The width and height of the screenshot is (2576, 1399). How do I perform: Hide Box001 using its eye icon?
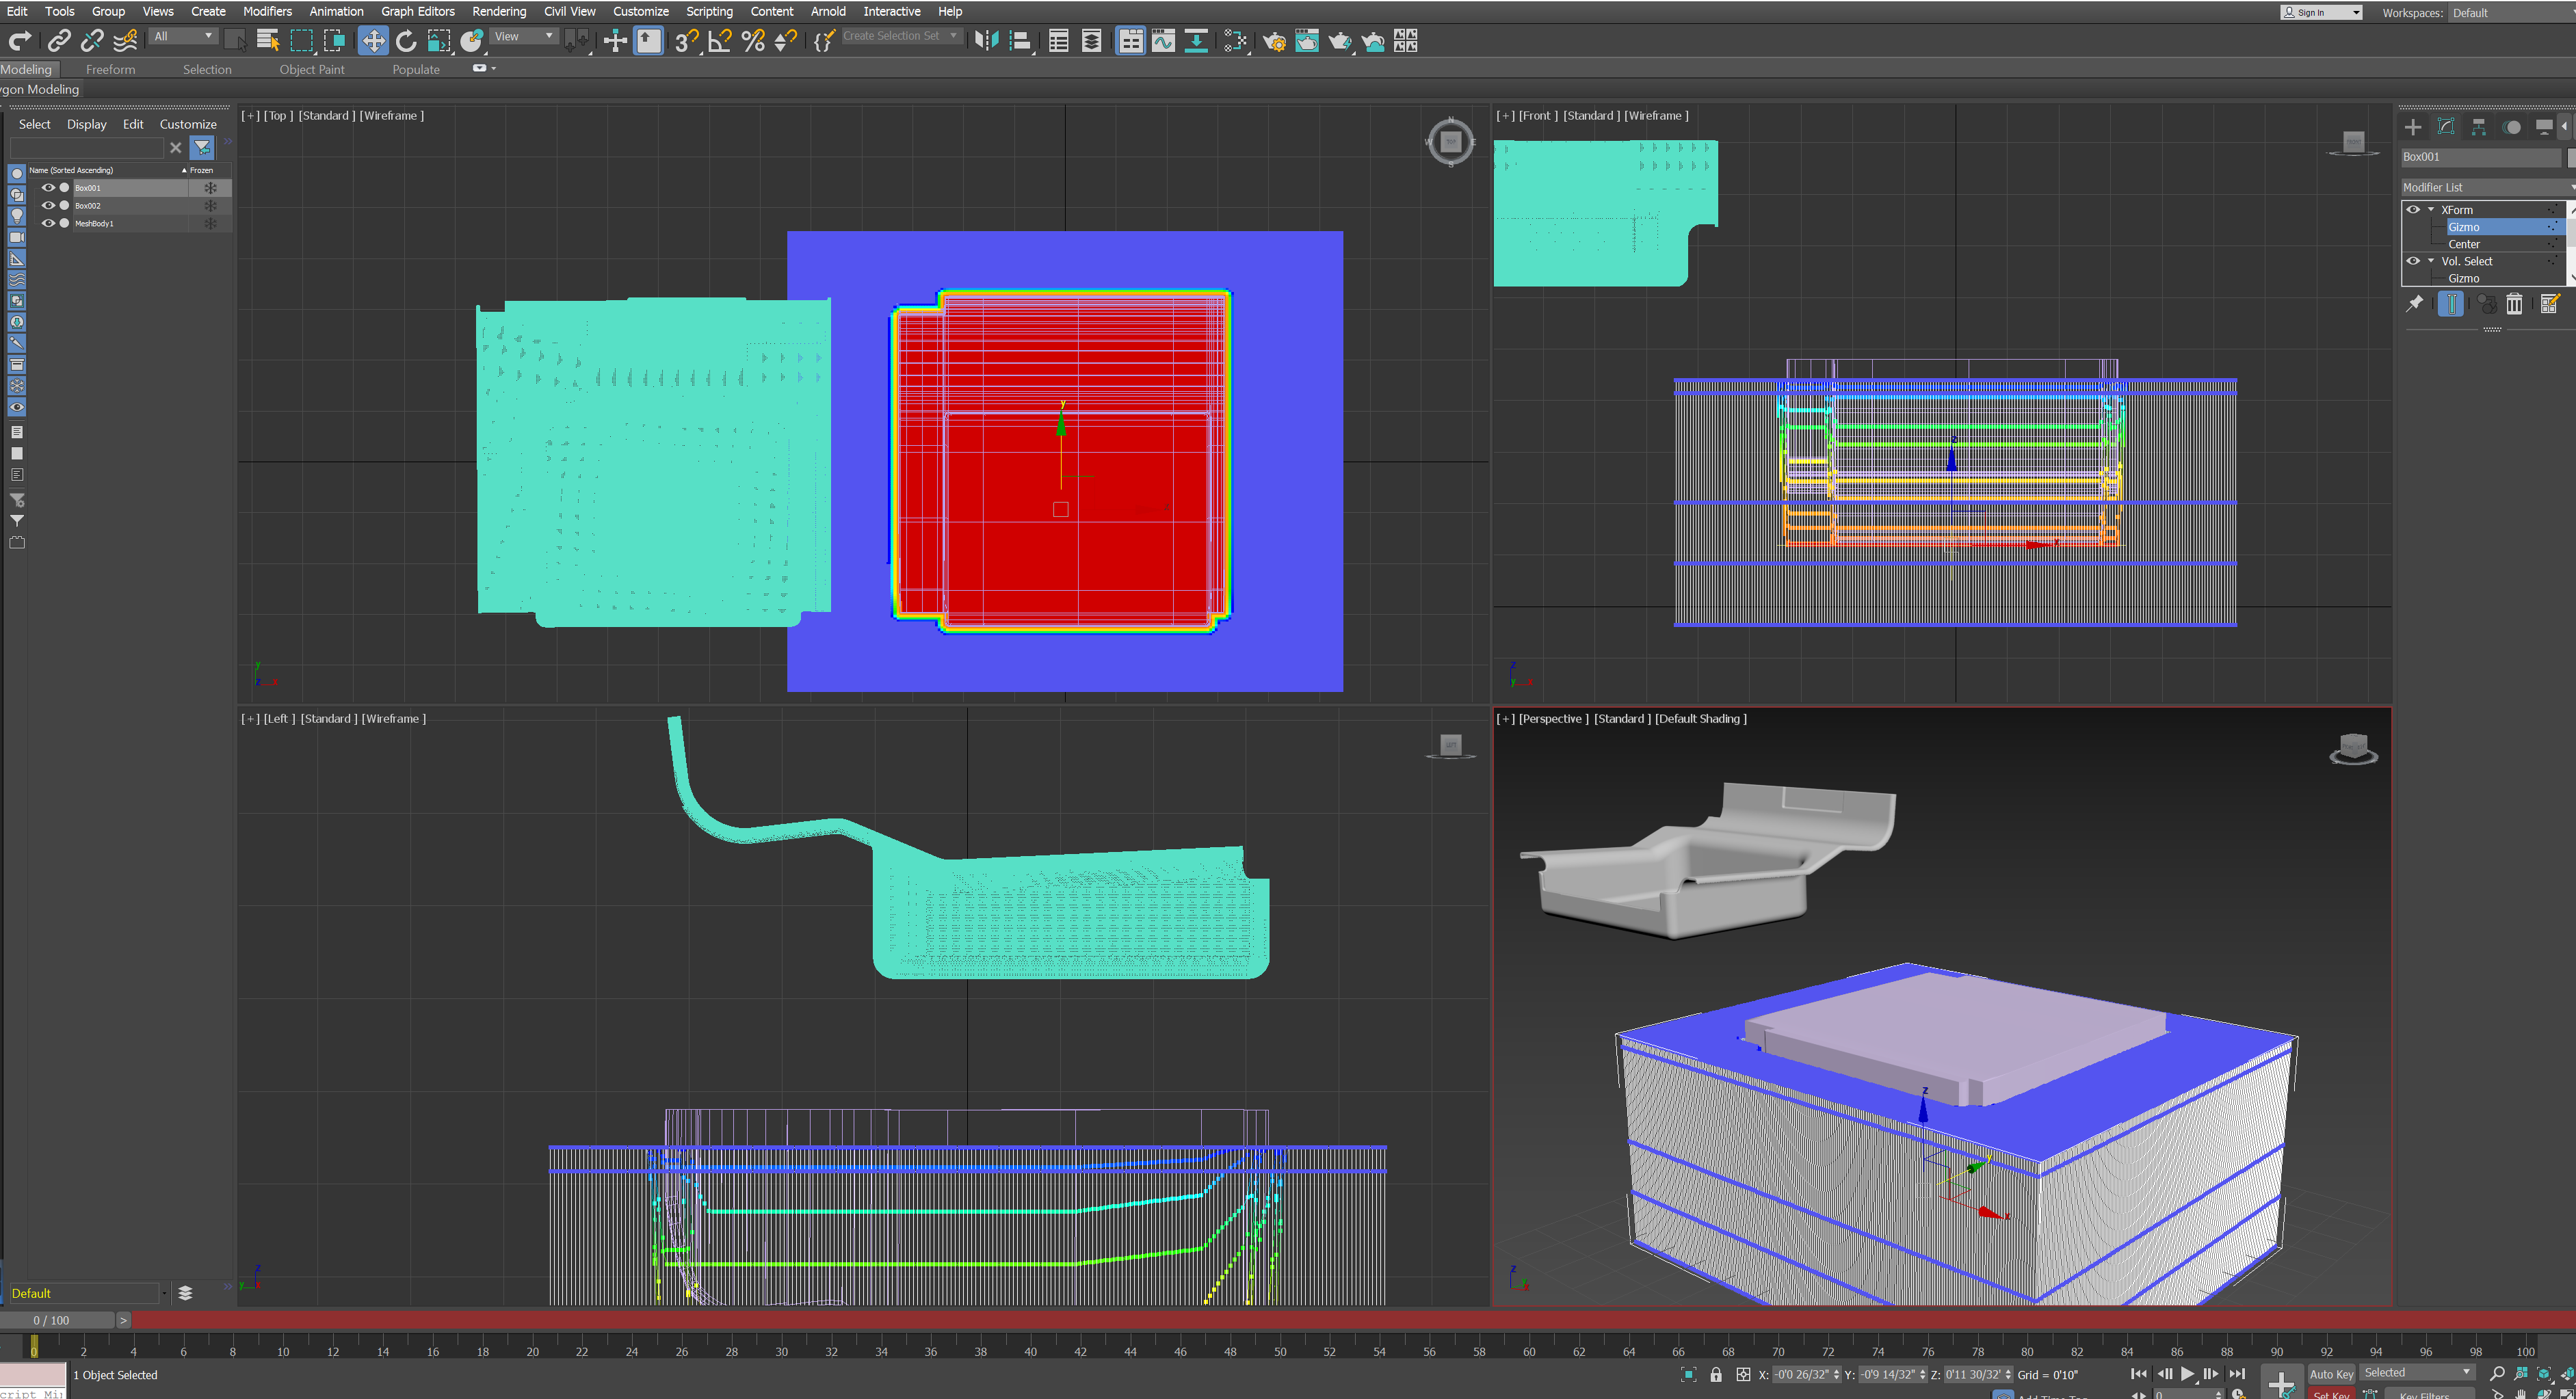(47, 187)
